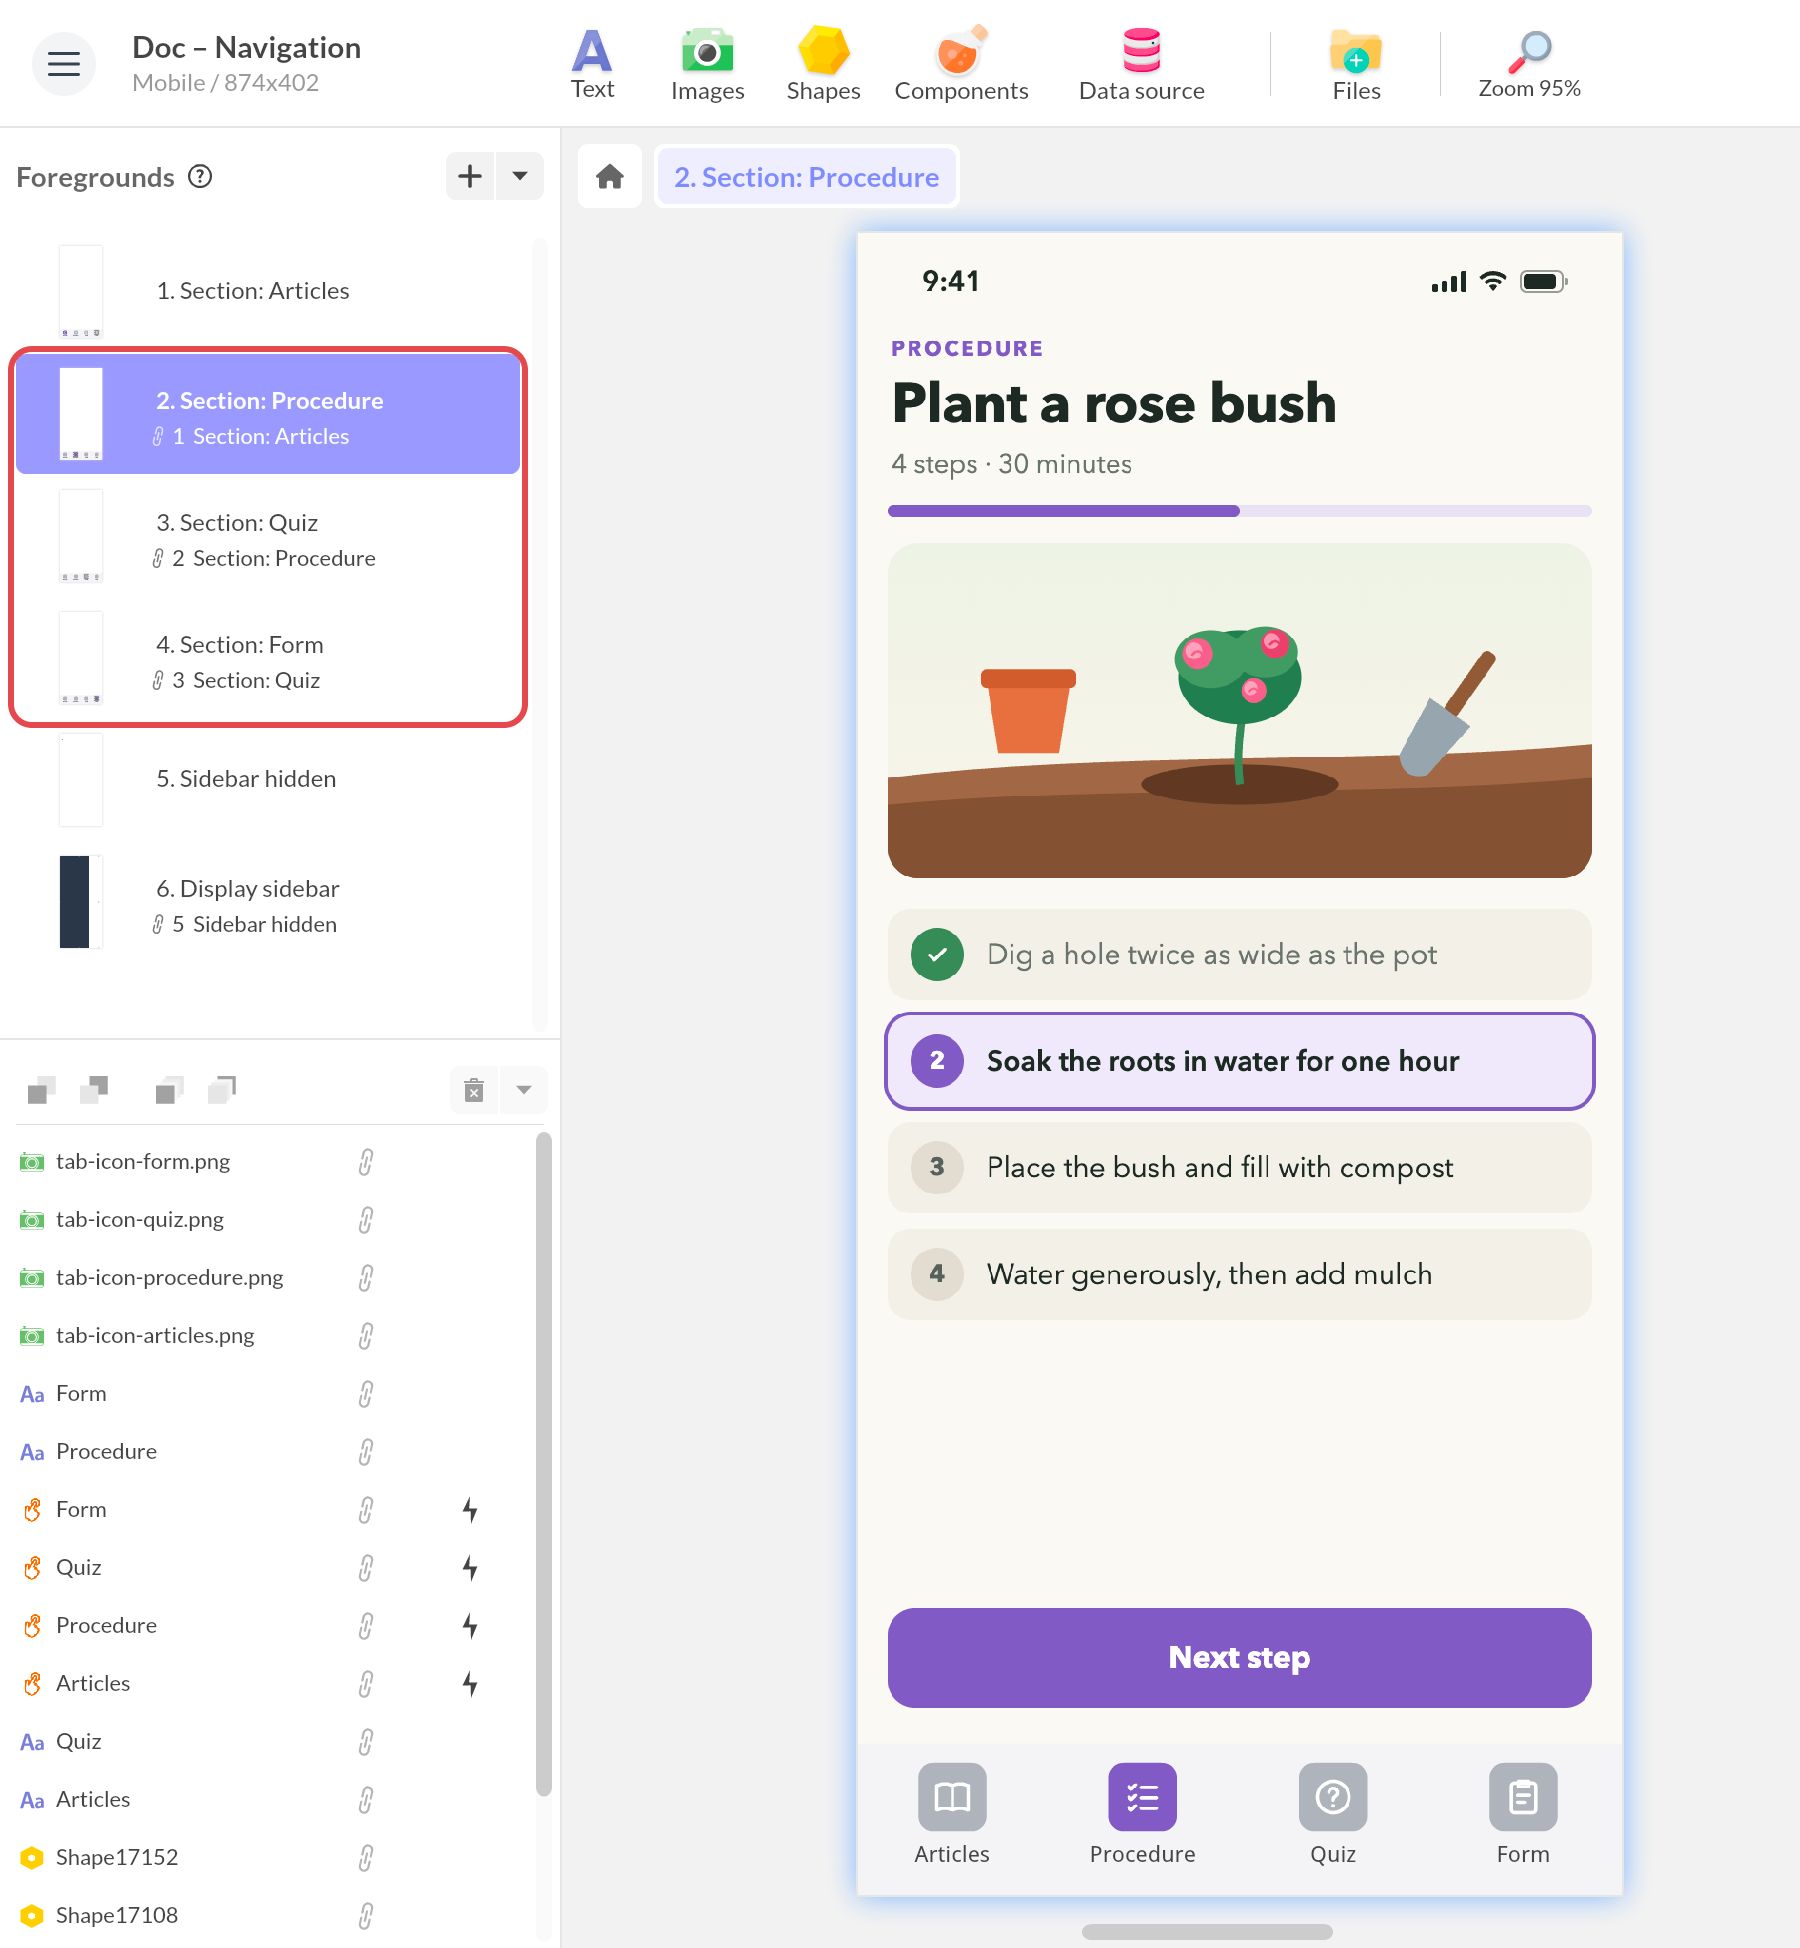Viewport: 1800px width, 1948px height.
Task: Switch to Quiz tab in preview
Action: [x=1333, y=1814]
